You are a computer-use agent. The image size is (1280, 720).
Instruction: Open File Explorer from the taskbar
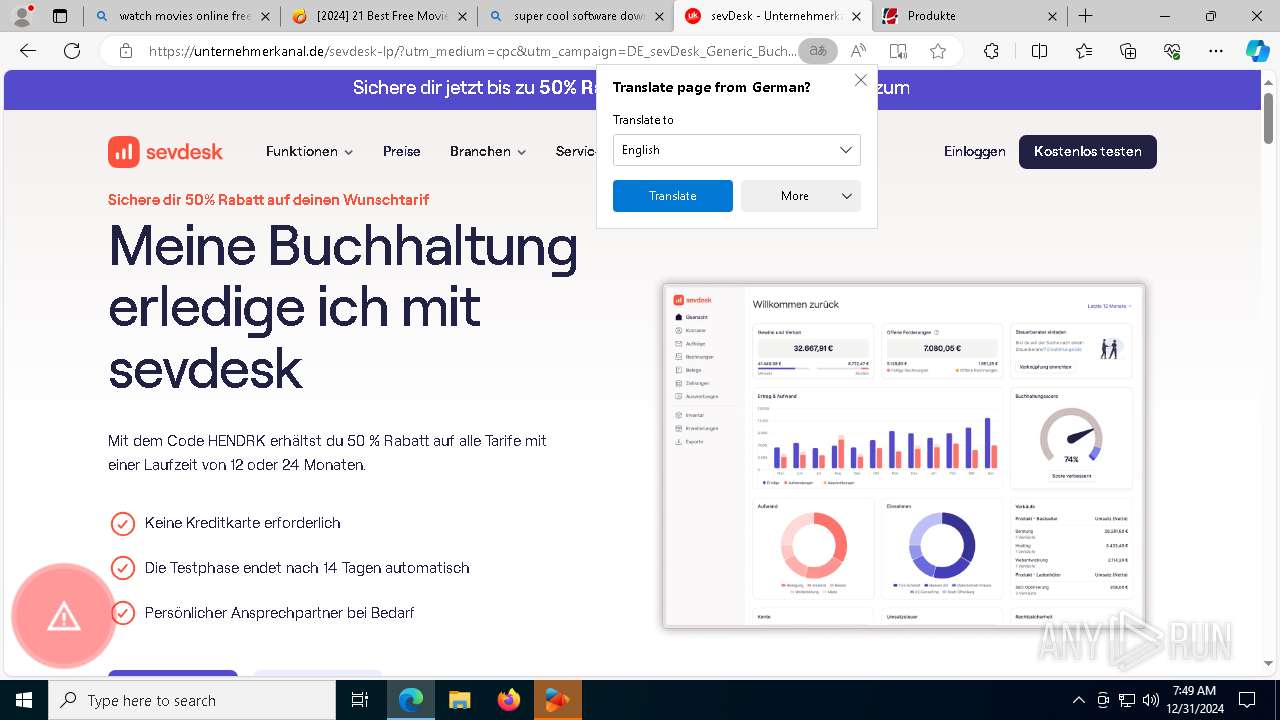tap(459, 700)
